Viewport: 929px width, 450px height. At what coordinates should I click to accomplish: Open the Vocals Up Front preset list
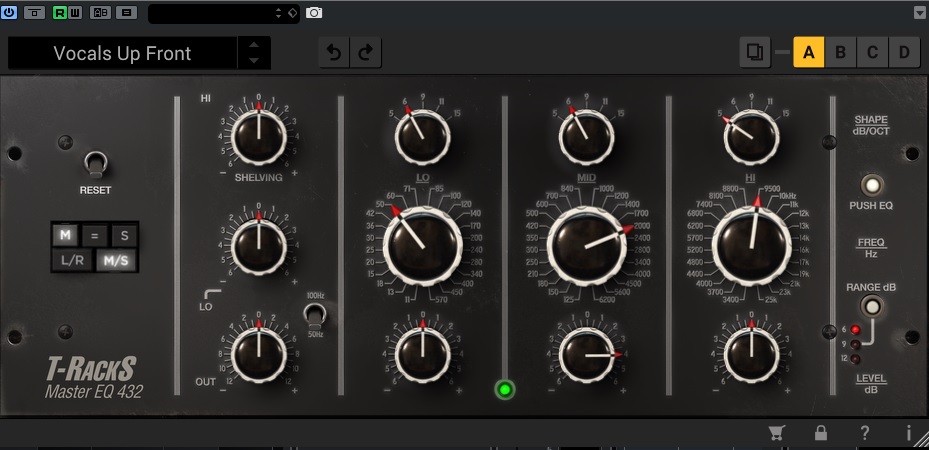(x=123, y=53)
